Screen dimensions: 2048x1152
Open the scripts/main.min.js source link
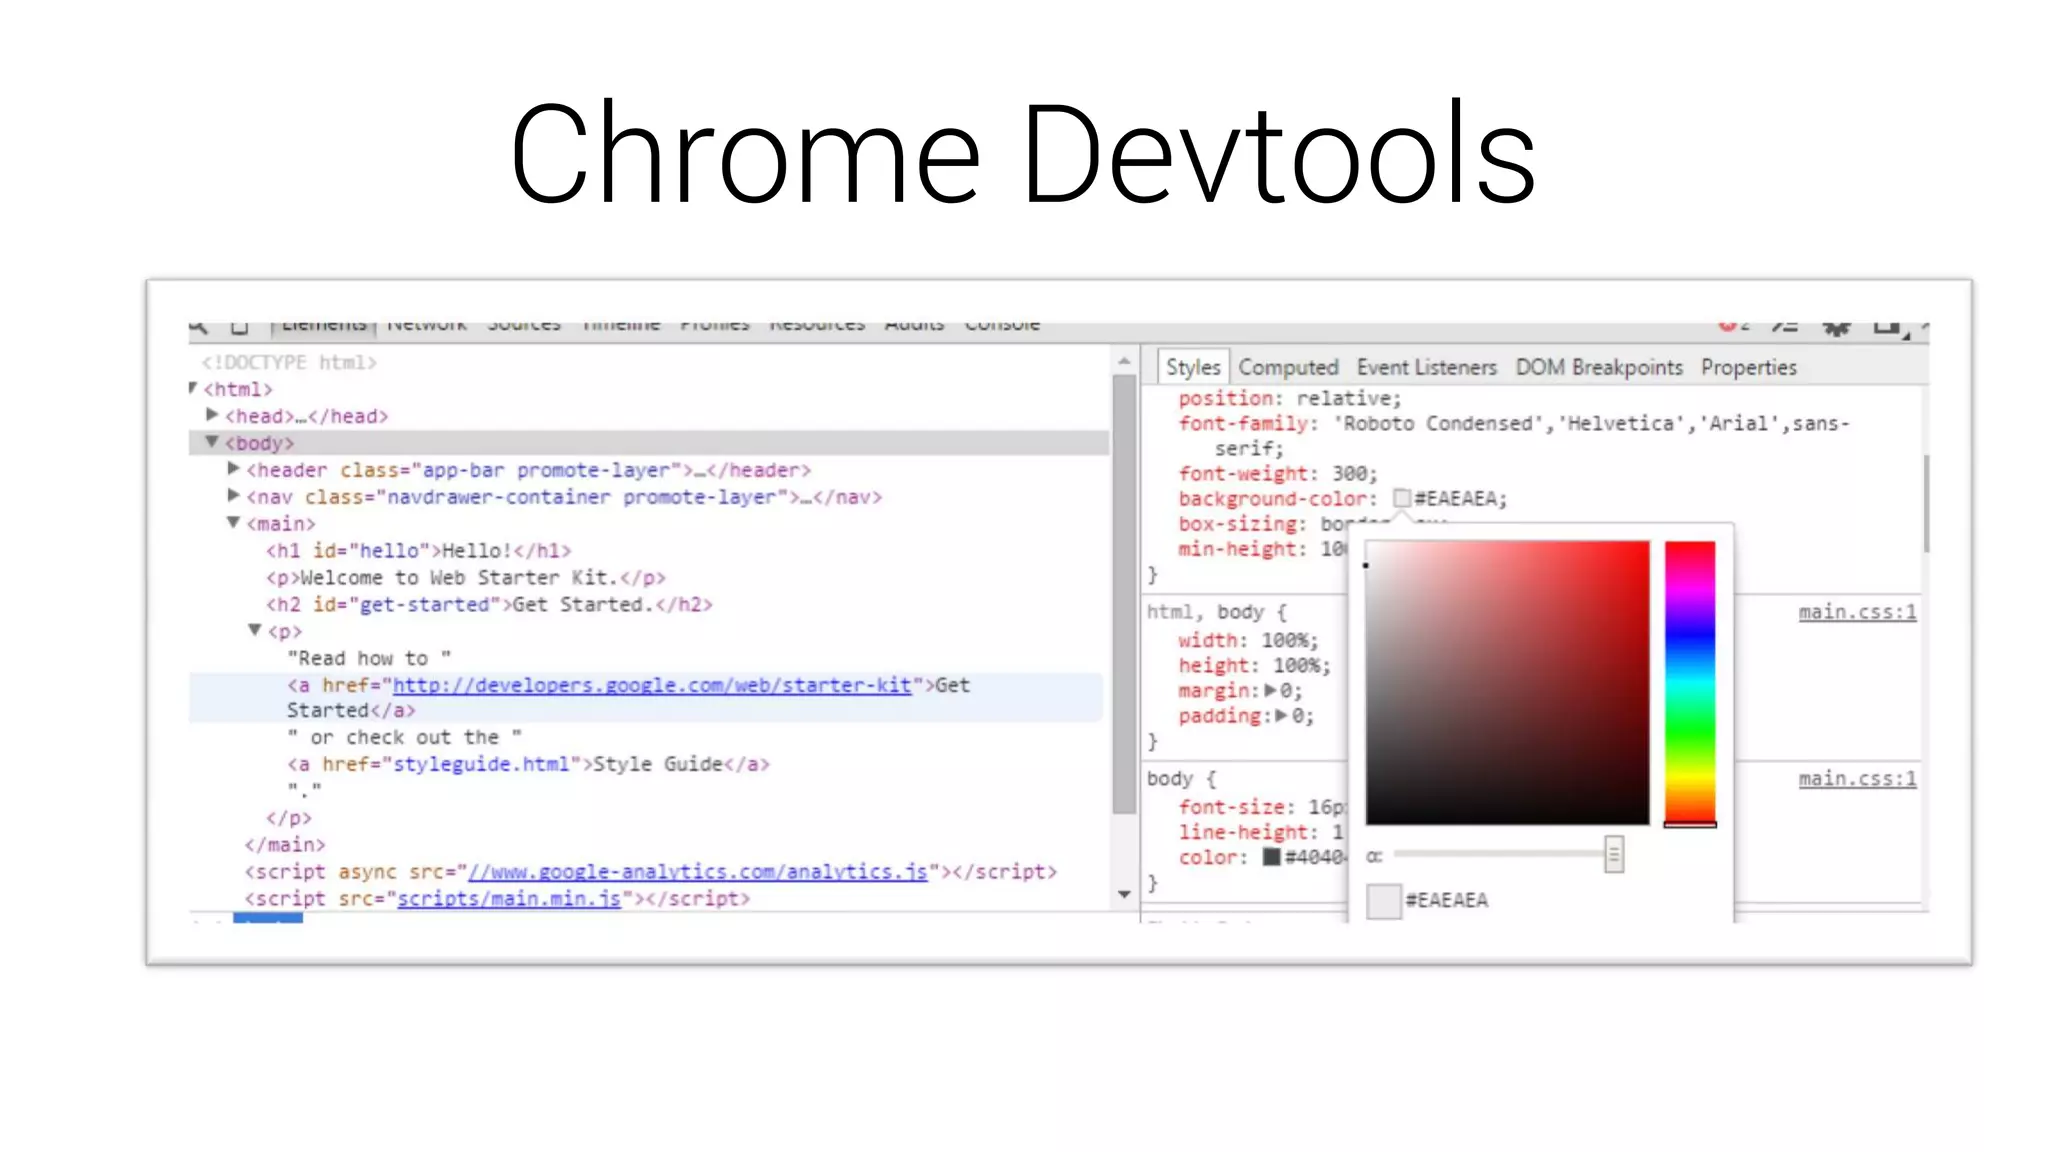tap(509, 899)
